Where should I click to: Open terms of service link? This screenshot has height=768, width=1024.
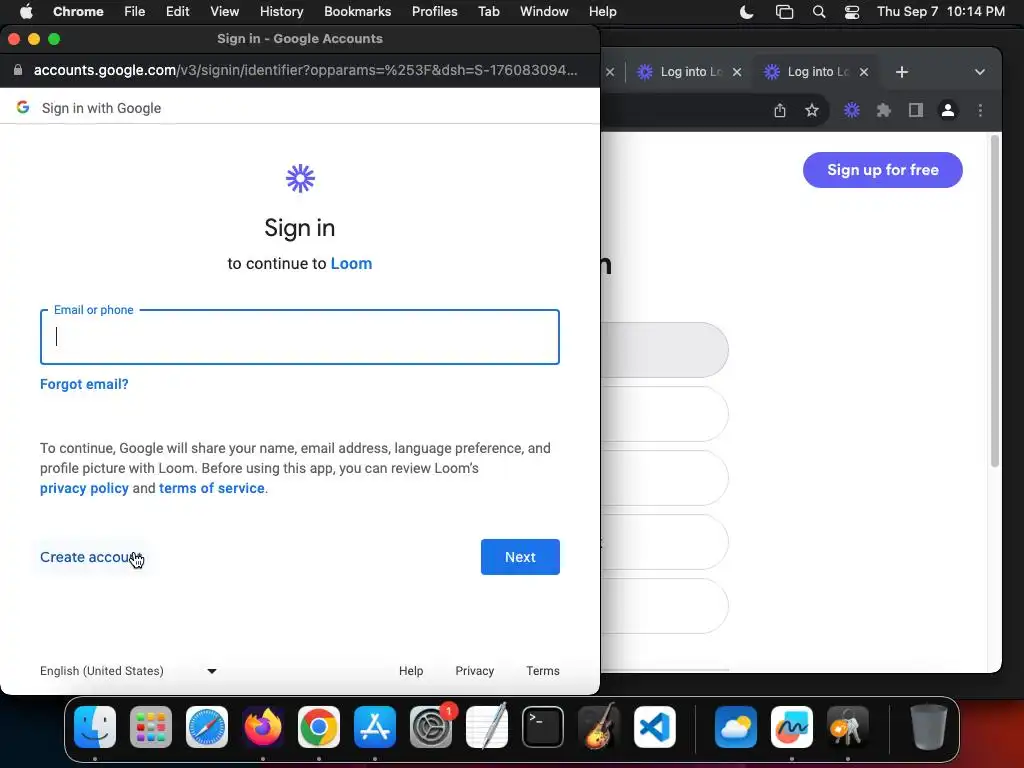[212, 488]
